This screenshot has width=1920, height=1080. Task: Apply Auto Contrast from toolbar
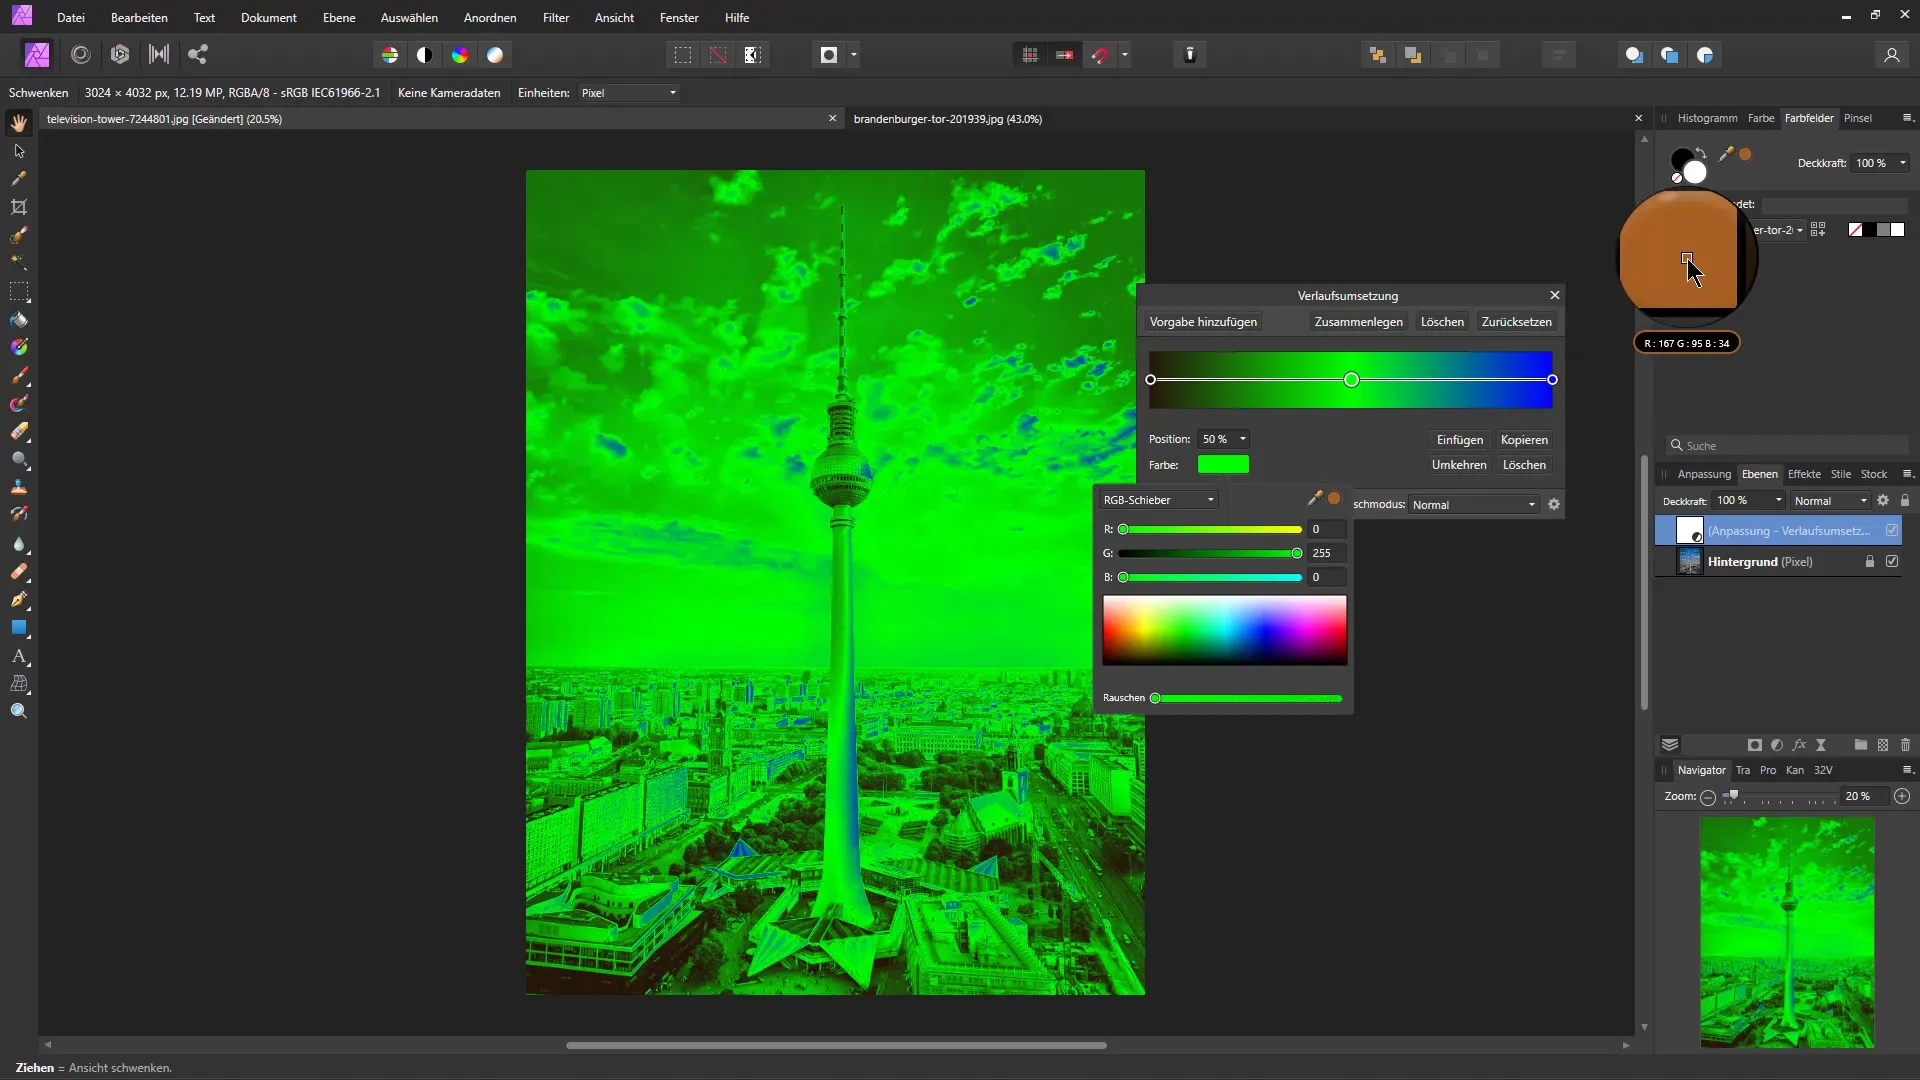(425, 55)
